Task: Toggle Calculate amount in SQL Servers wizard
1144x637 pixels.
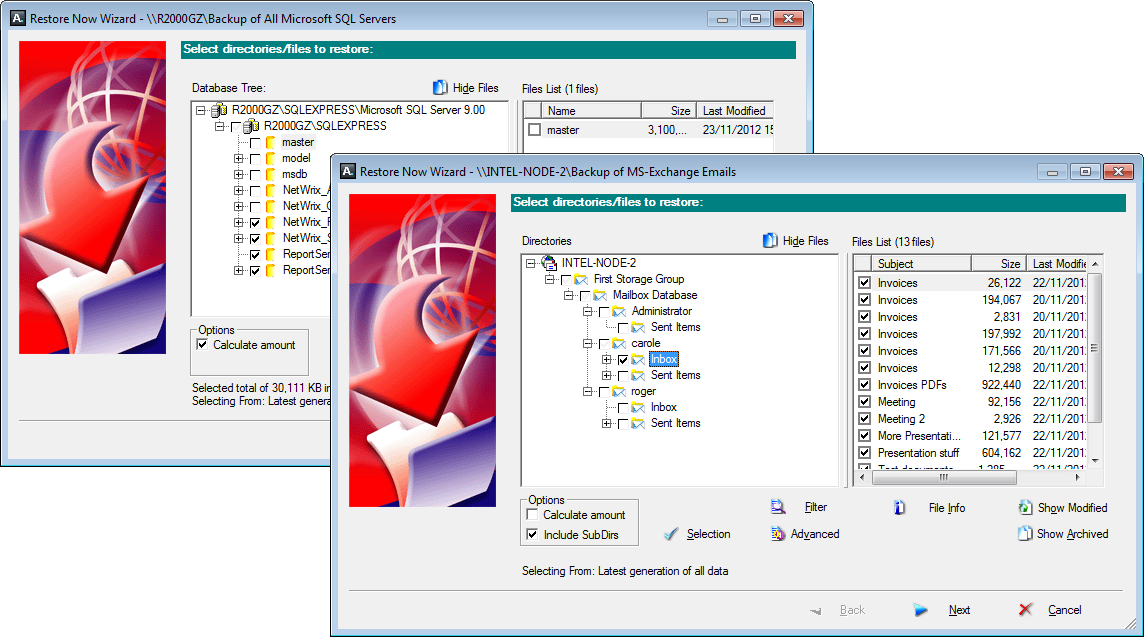Action: click(202, 344)
